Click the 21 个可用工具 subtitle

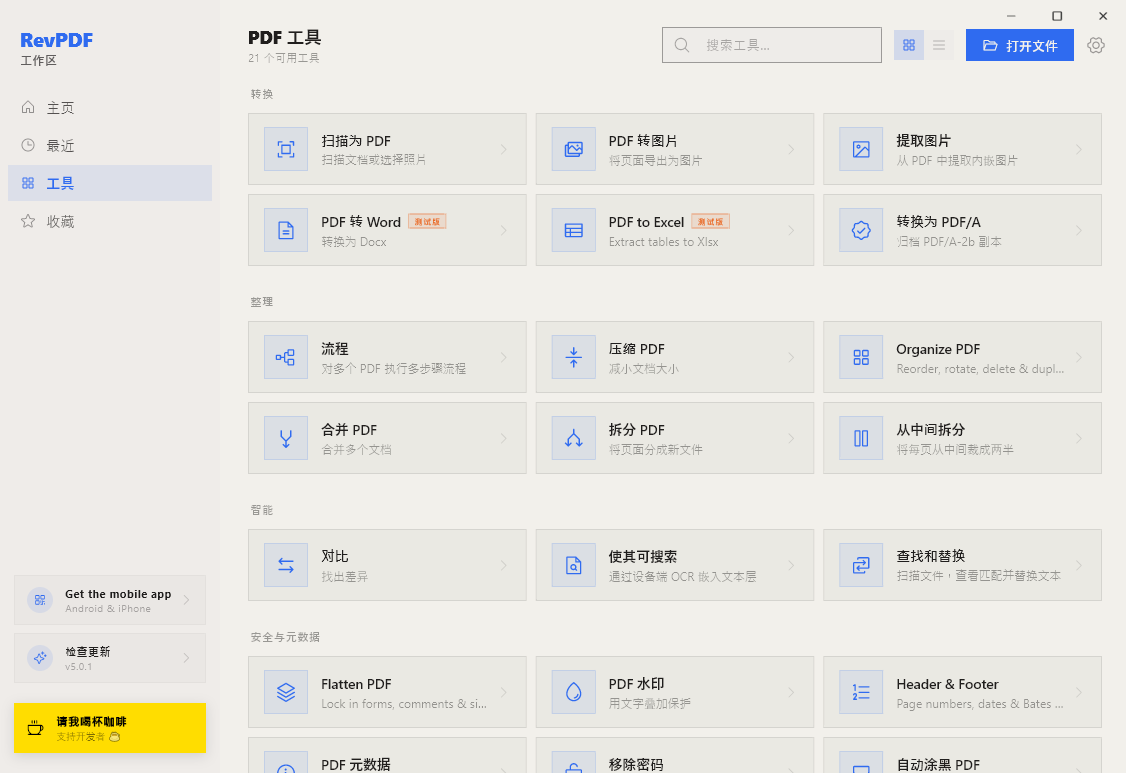[x=284, y=58]
